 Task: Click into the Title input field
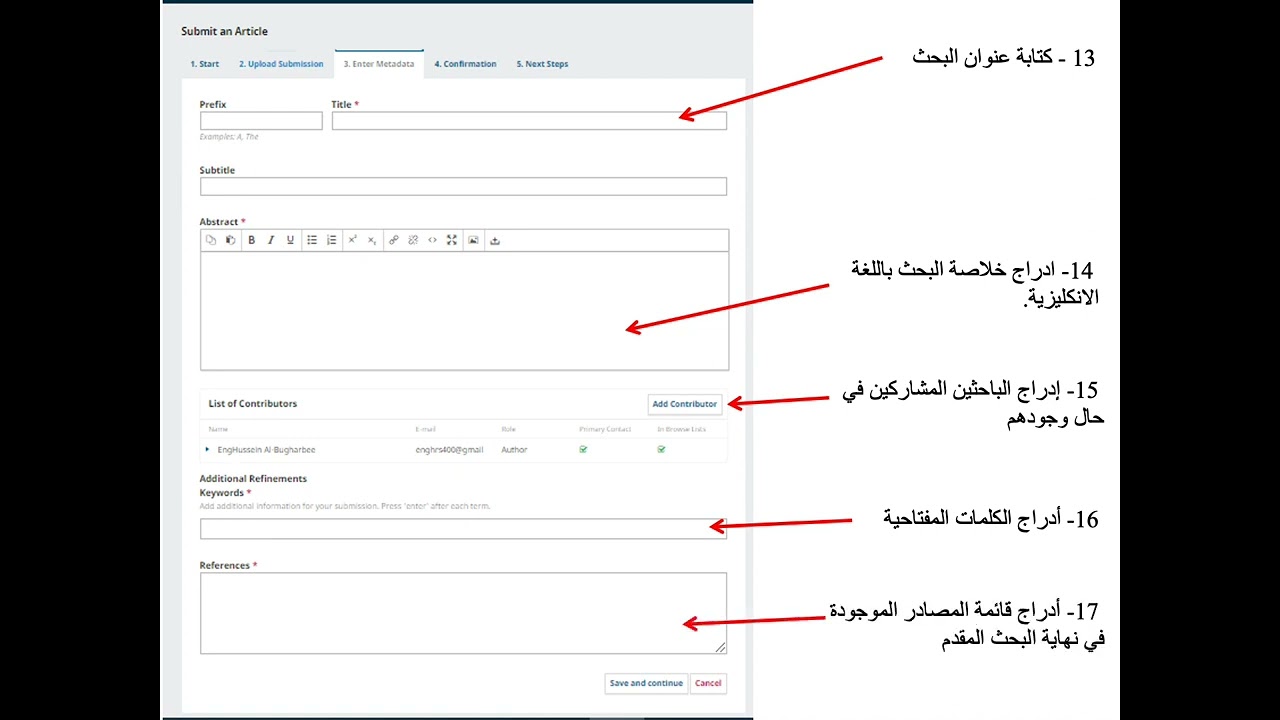point(529,121)
